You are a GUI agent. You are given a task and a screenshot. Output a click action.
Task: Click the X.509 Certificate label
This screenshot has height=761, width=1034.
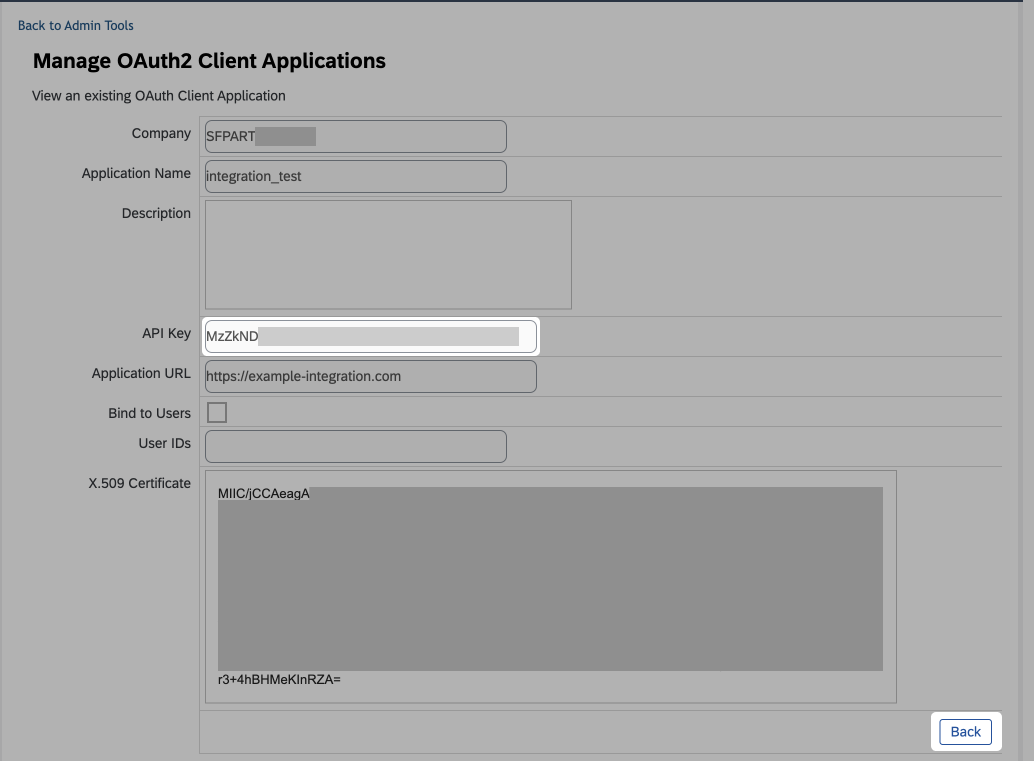(140, 483)
